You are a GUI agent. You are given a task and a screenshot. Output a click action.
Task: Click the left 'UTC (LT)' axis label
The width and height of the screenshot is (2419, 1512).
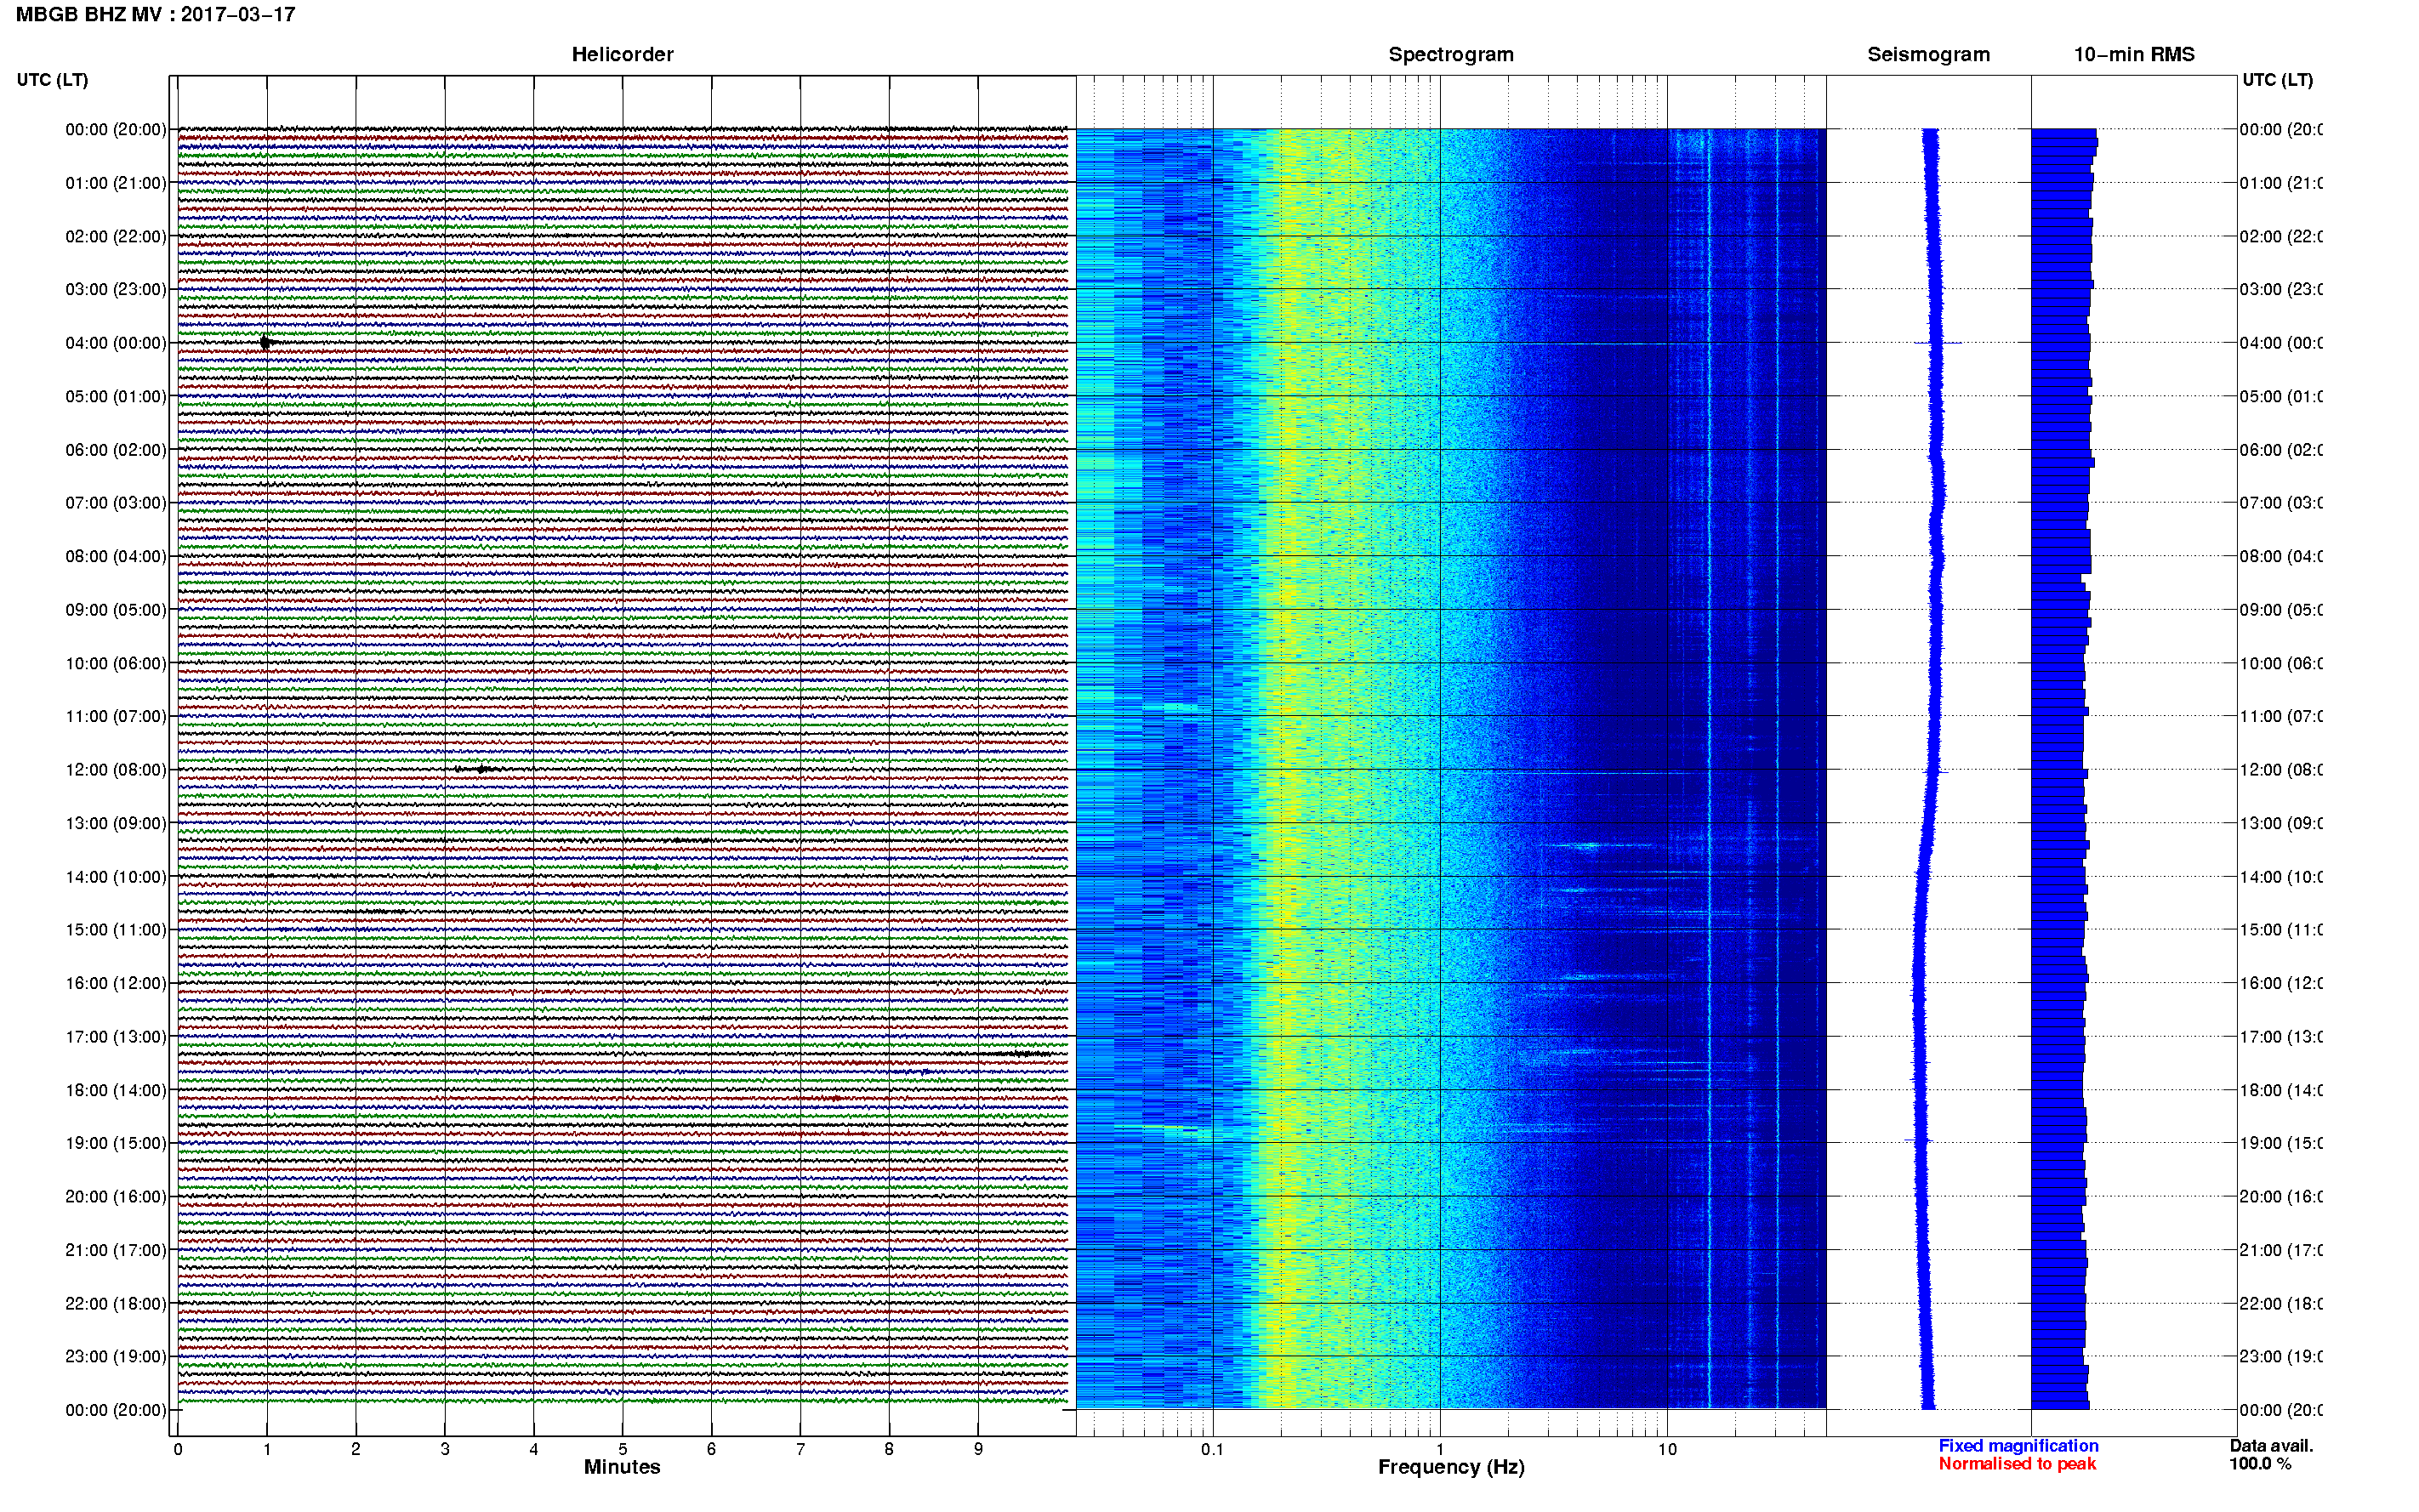(52, 80)
